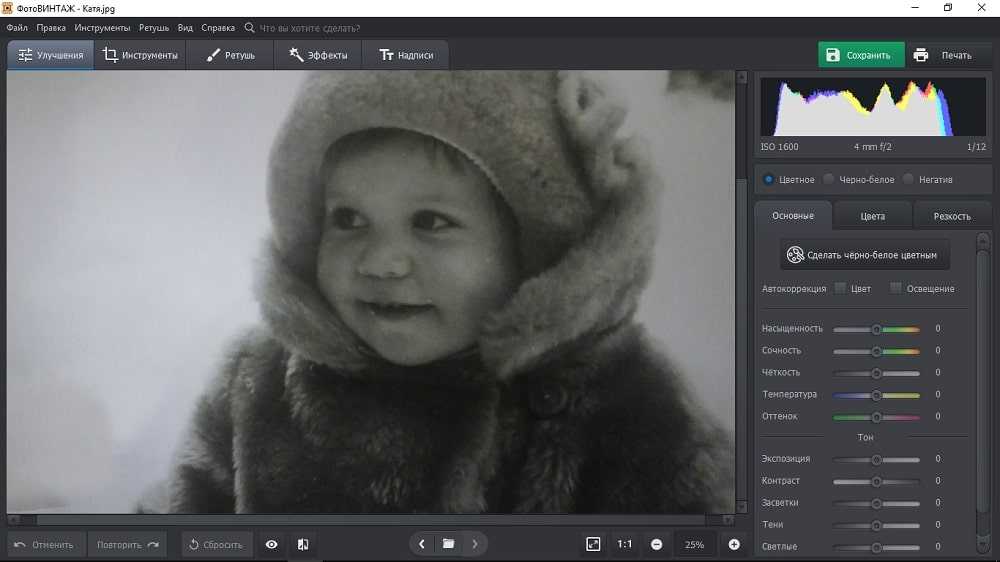The height and width of the screenshot is (562, 1000).
Task: Zoom out with the minus icon
Action: point(656,544)
